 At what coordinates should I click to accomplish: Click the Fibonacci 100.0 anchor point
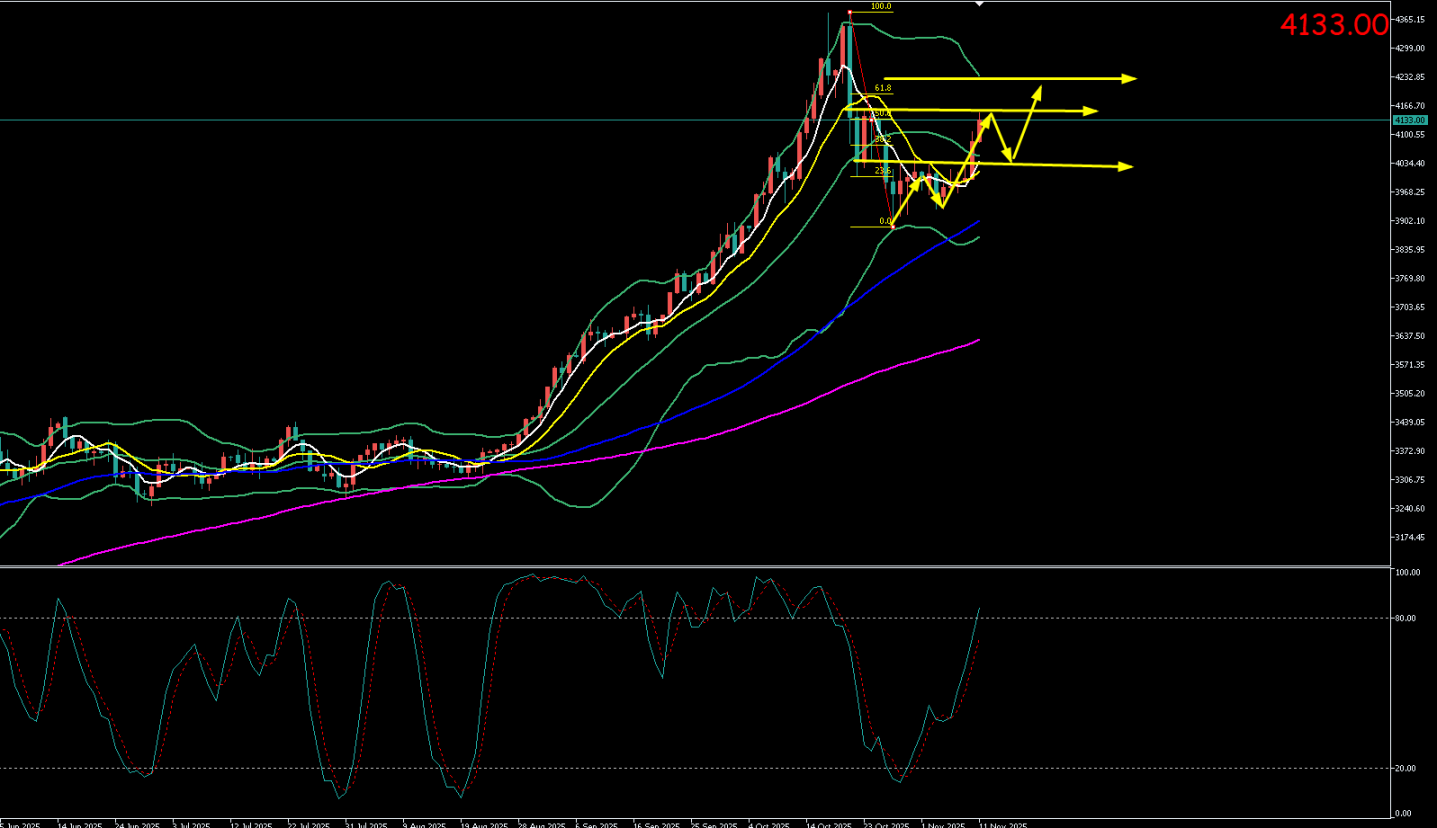pyautogui.click(x=849, y=12)
